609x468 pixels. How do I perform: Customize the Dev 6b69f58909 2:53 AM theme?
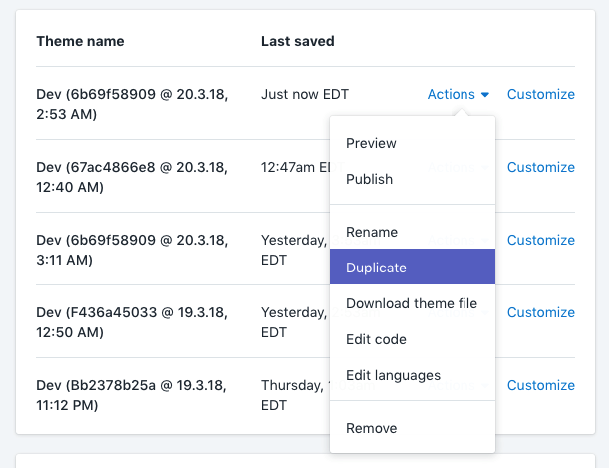pos(541,94)
